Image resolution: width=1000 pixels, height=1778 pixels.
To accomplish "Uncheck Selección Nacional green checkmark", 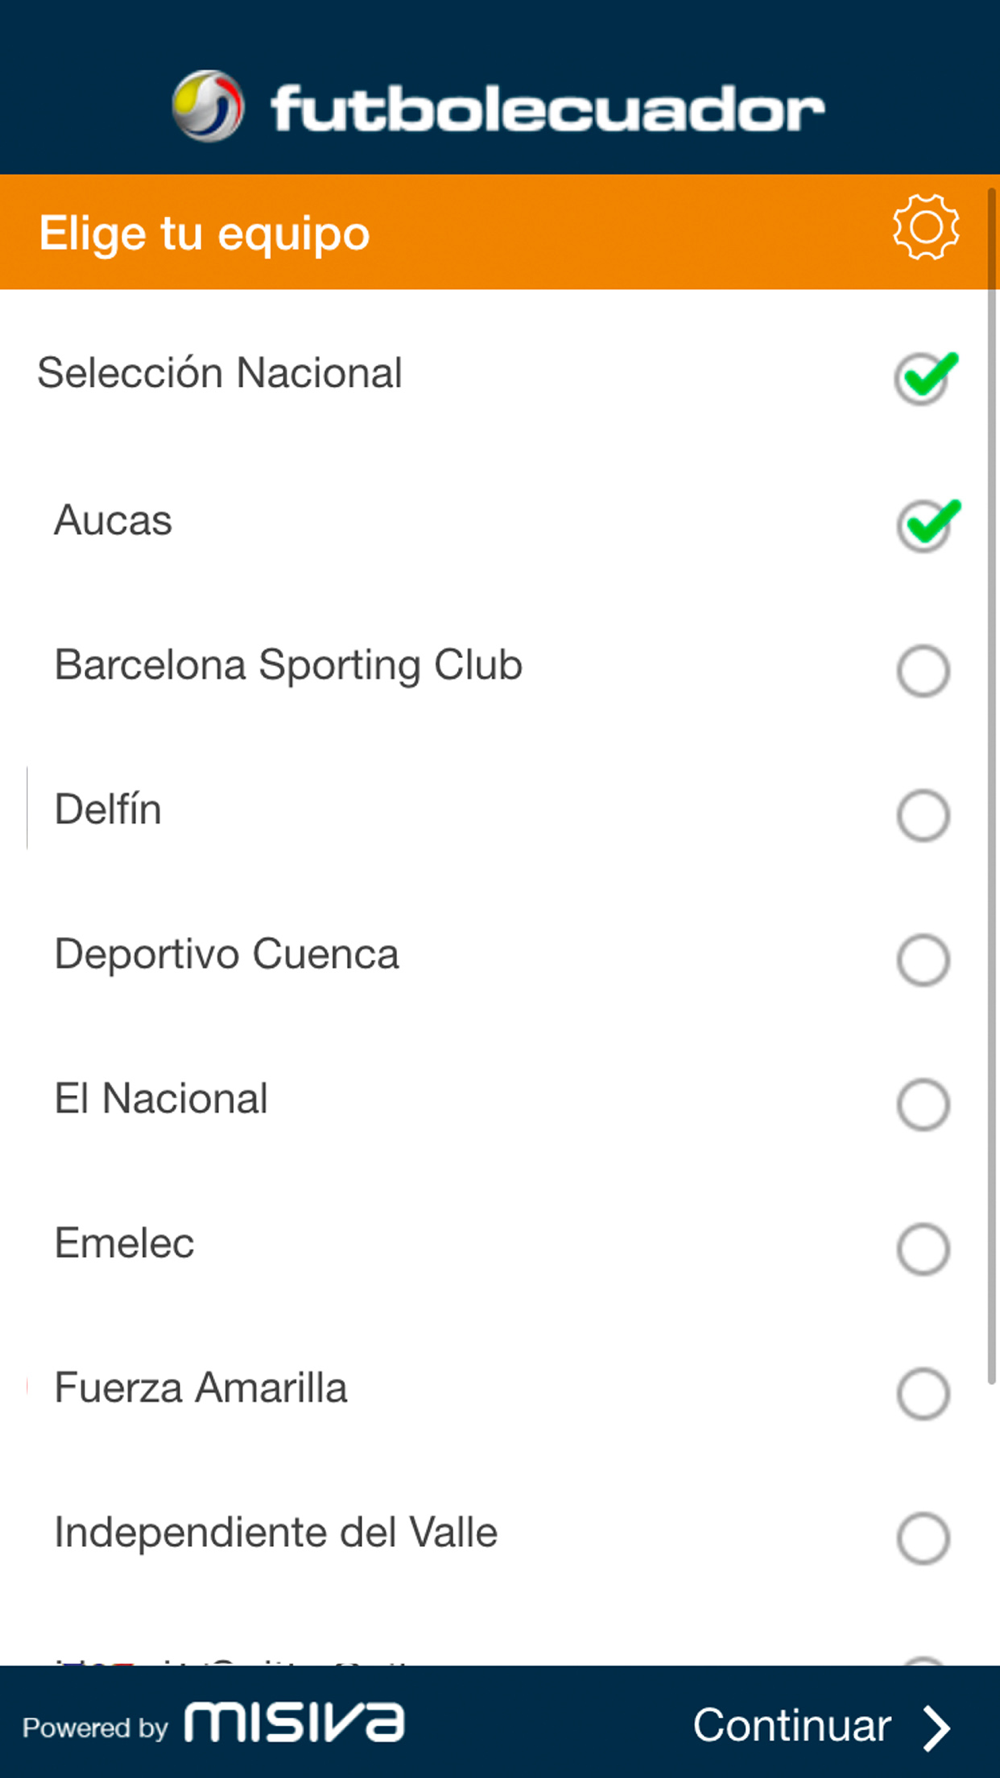I will tap(926, 377).
